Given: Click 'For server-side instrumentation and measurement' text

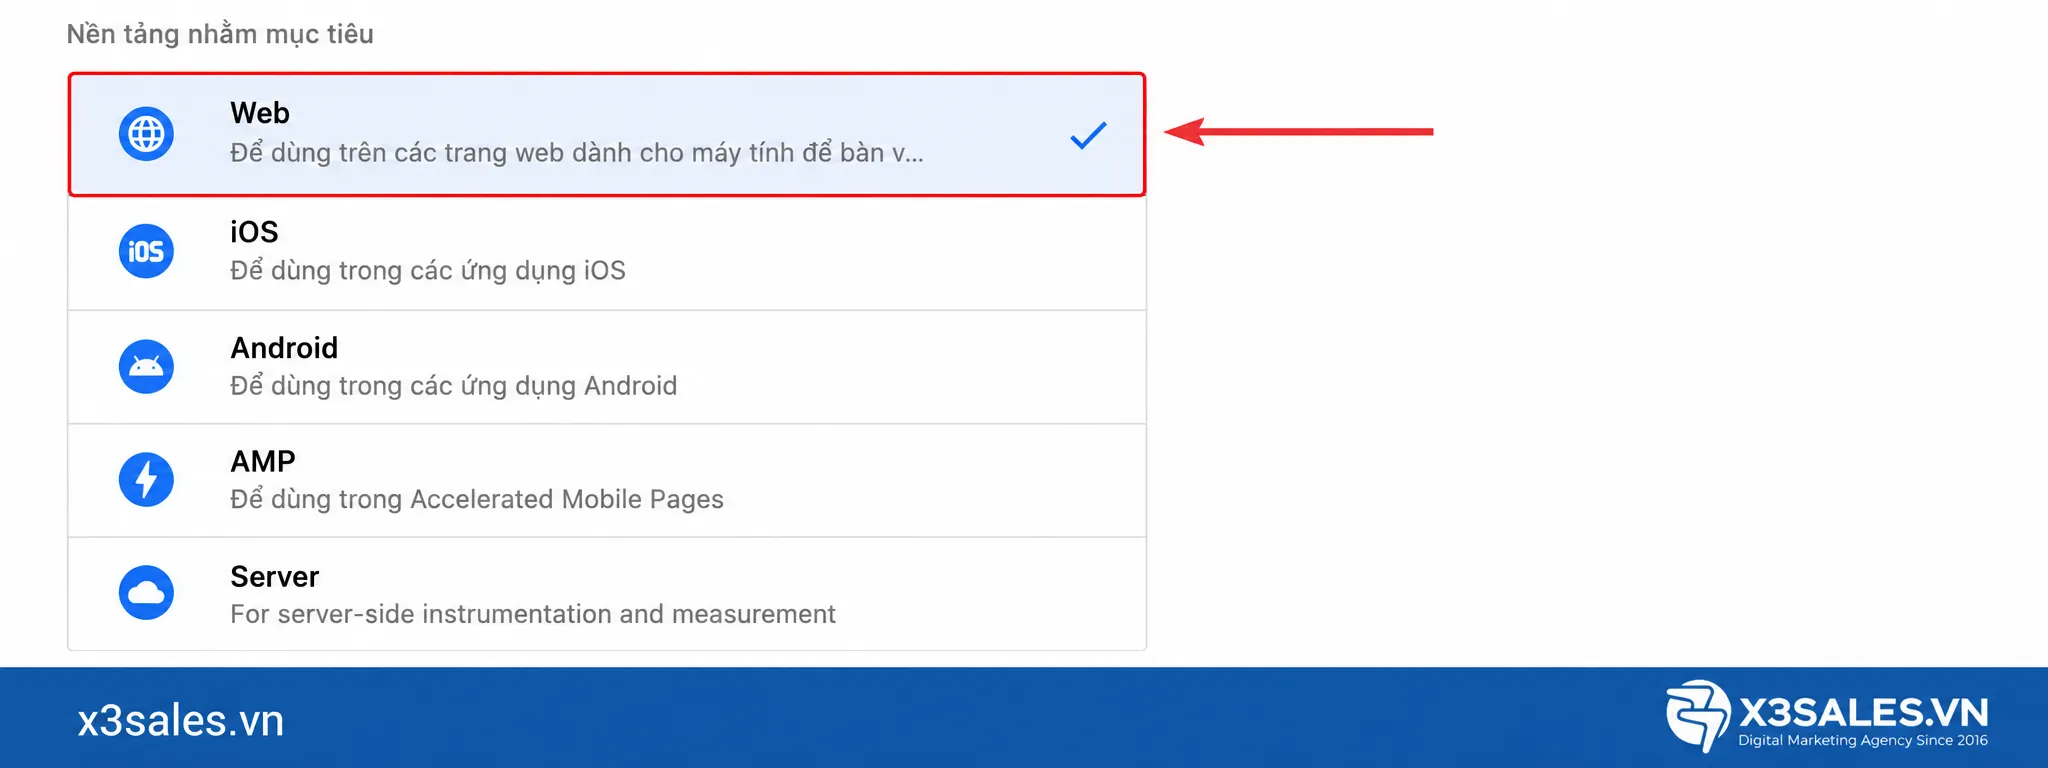Looking at the screenshot, I should point(533,614).
